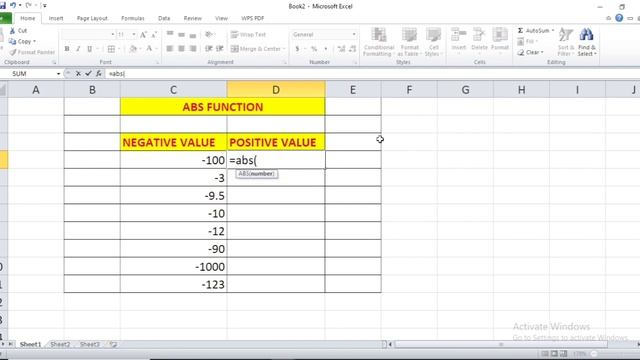Click the Increase Indent icon
Screen dimensions: 640x360
(220, 49)
